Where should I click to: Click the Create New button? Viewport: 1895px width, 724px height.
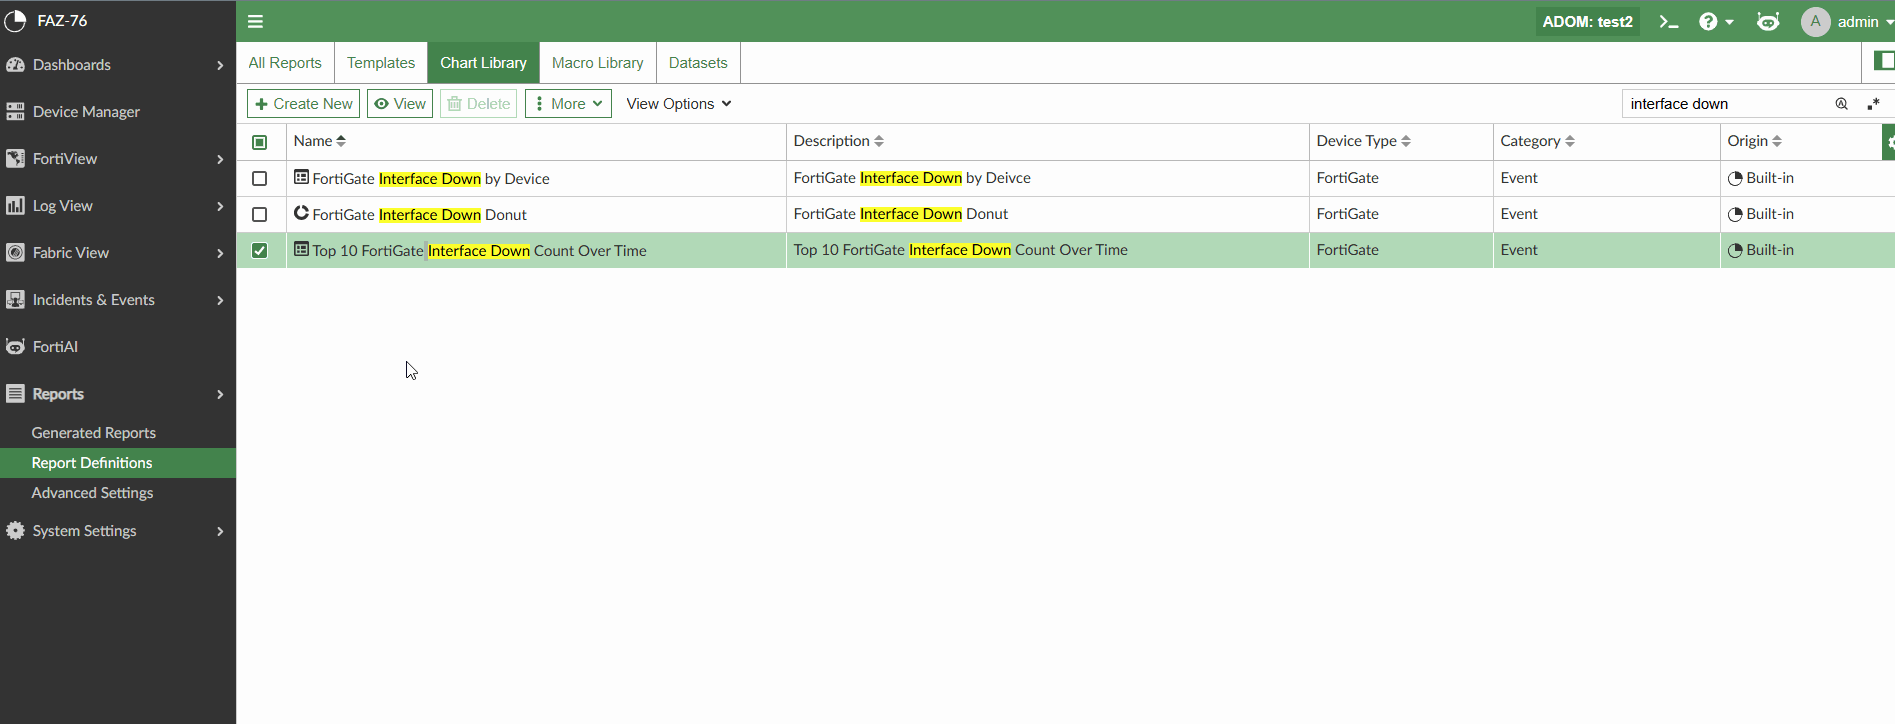coord(303,104)
